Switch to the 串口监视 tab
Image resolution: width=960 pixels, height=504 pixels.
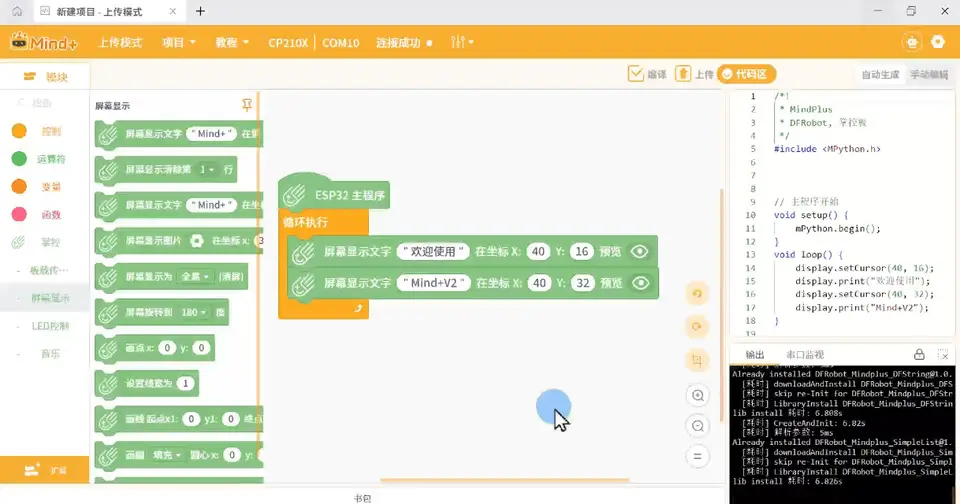coord(804,355)
